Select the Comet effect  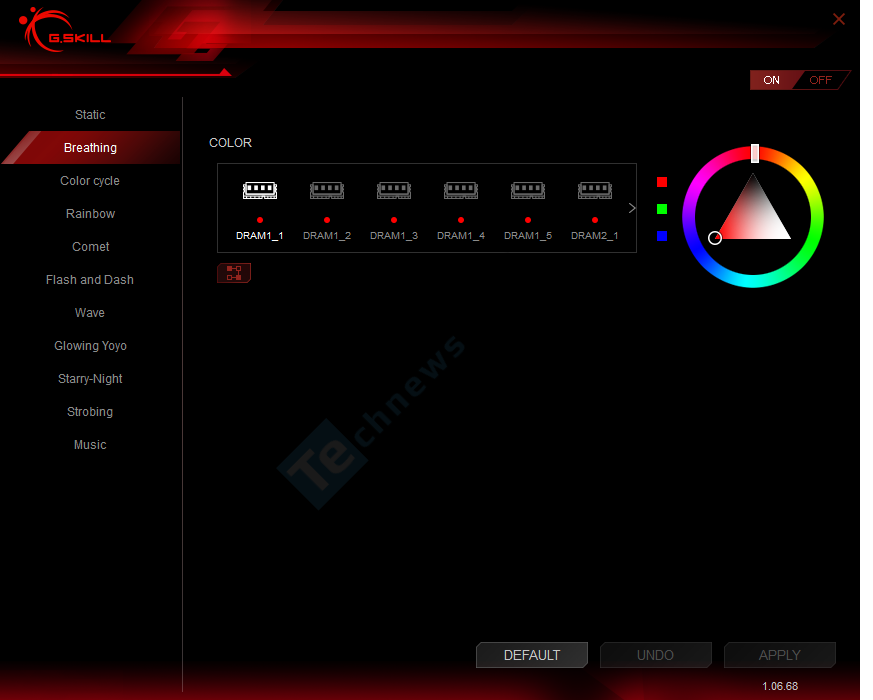click(90, 247)
